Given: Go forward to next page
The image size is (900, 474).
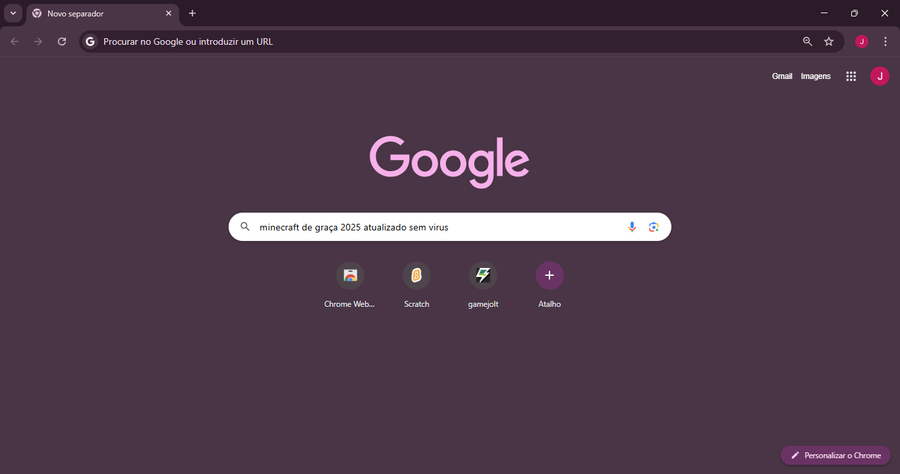Looking at the screenshot, I should 38,41.
